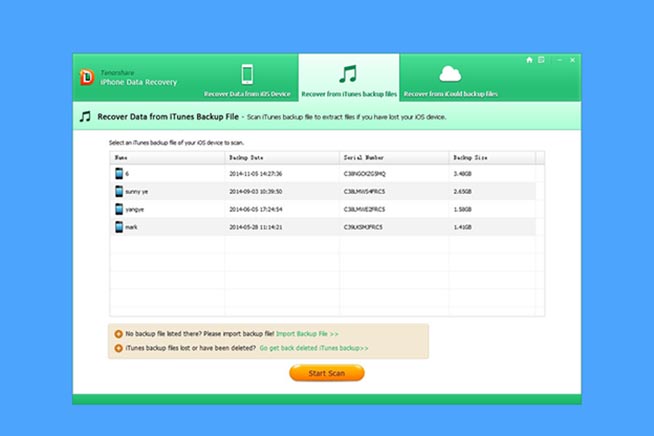Click the Import Backup File >> link
Viewport: 654px width, 436px height.
pyautogui.click(x=307, y=334)
